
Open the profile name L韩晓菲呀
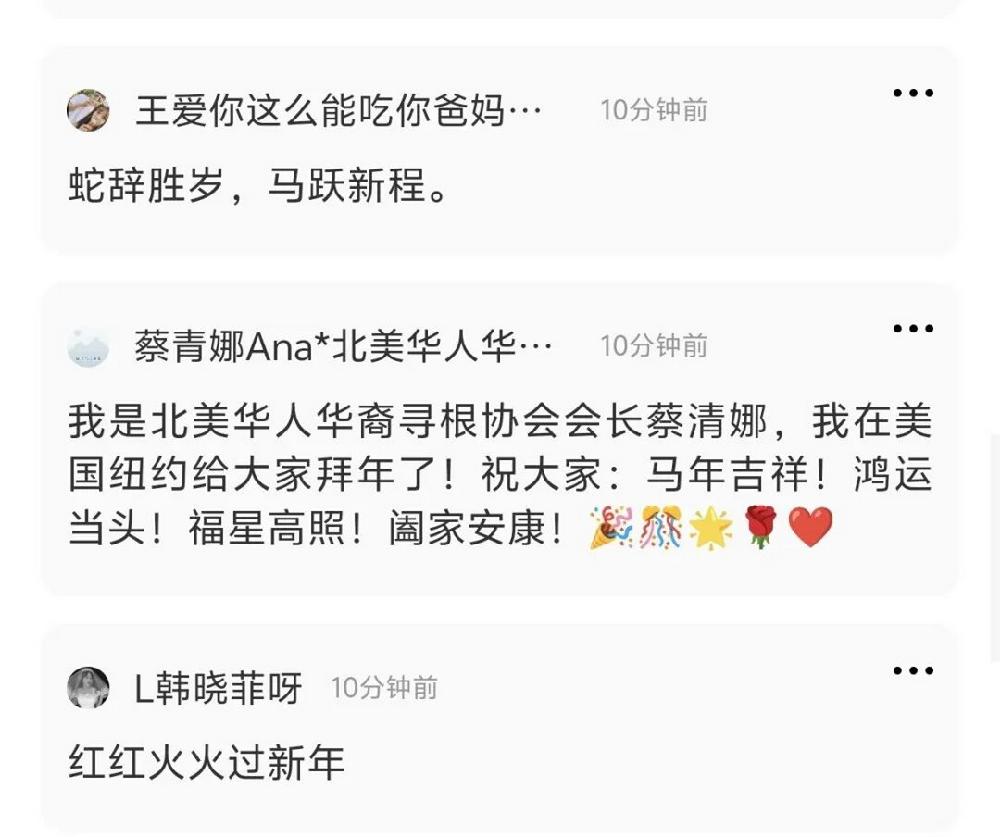pos(218,688)
